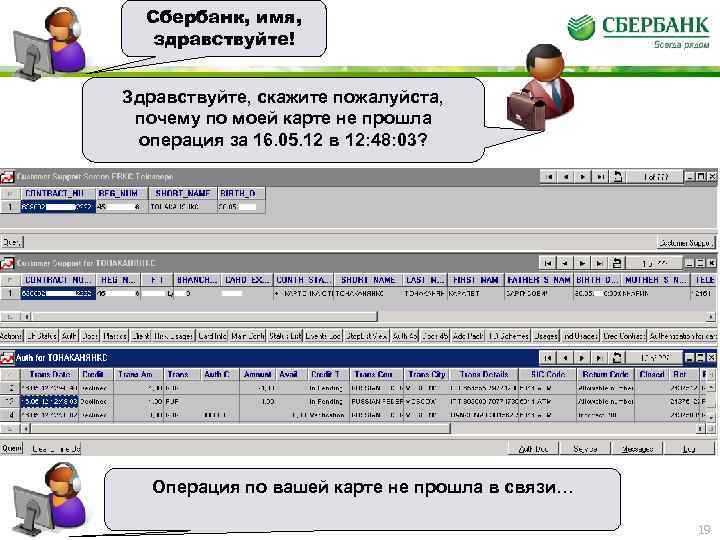The height and width of the screenshot is (540, 720).
Task: Refresh data in Auth for window
Action: 617,357
